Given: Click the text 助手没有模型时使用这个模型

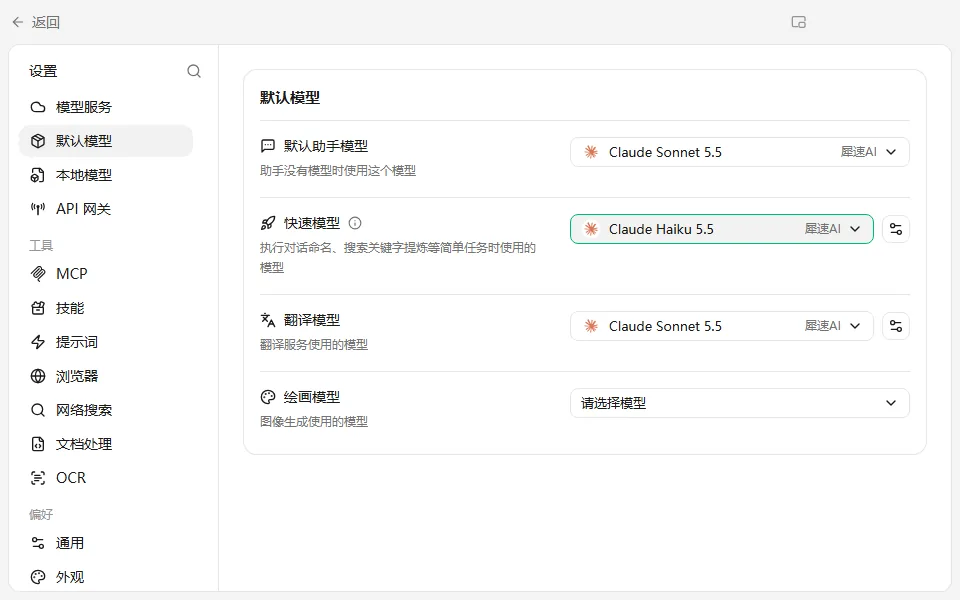Looking at the screenshot, I should click(x=338, y=171).
